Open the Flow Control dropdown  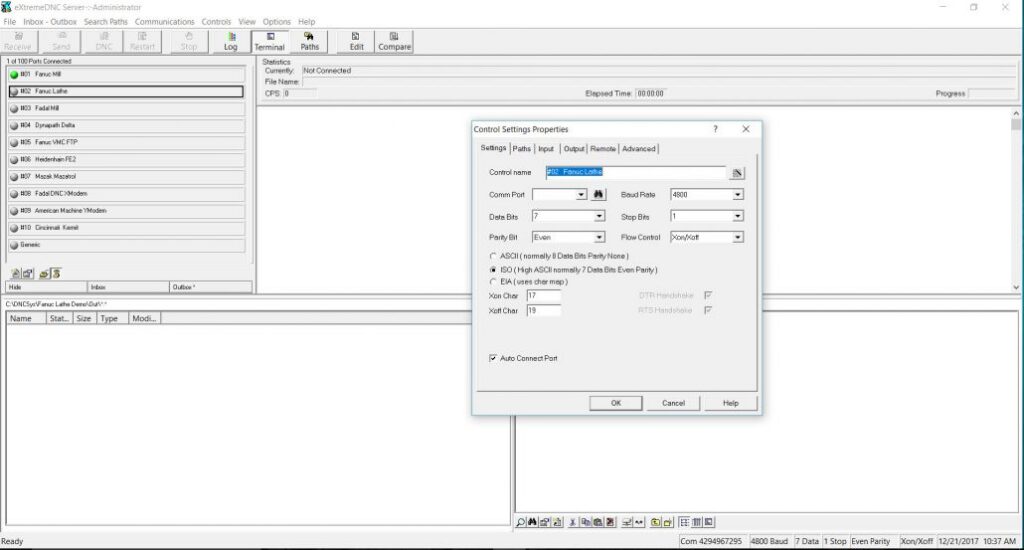tap(737, 237)
